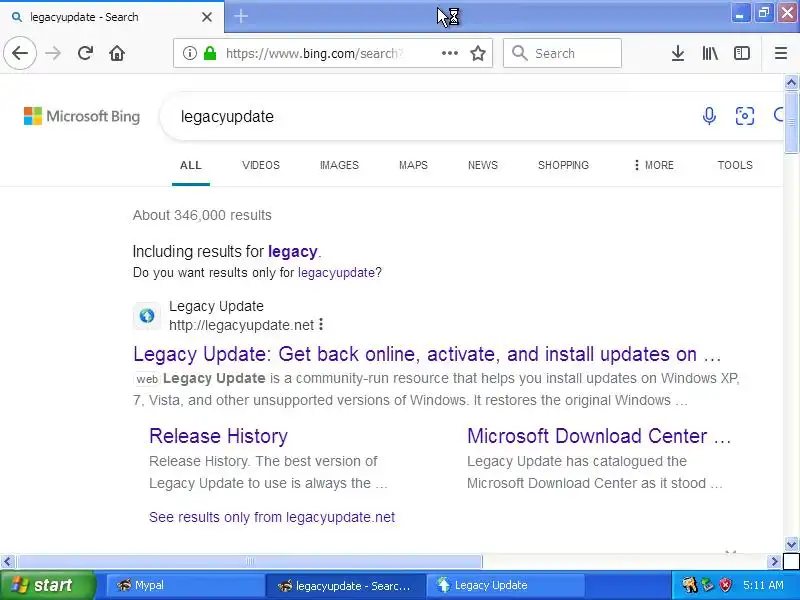The width and height of the screenshot is (800, 600).
Task: Switch to the VIDEOS tab
Action: [x=261, y=165]
